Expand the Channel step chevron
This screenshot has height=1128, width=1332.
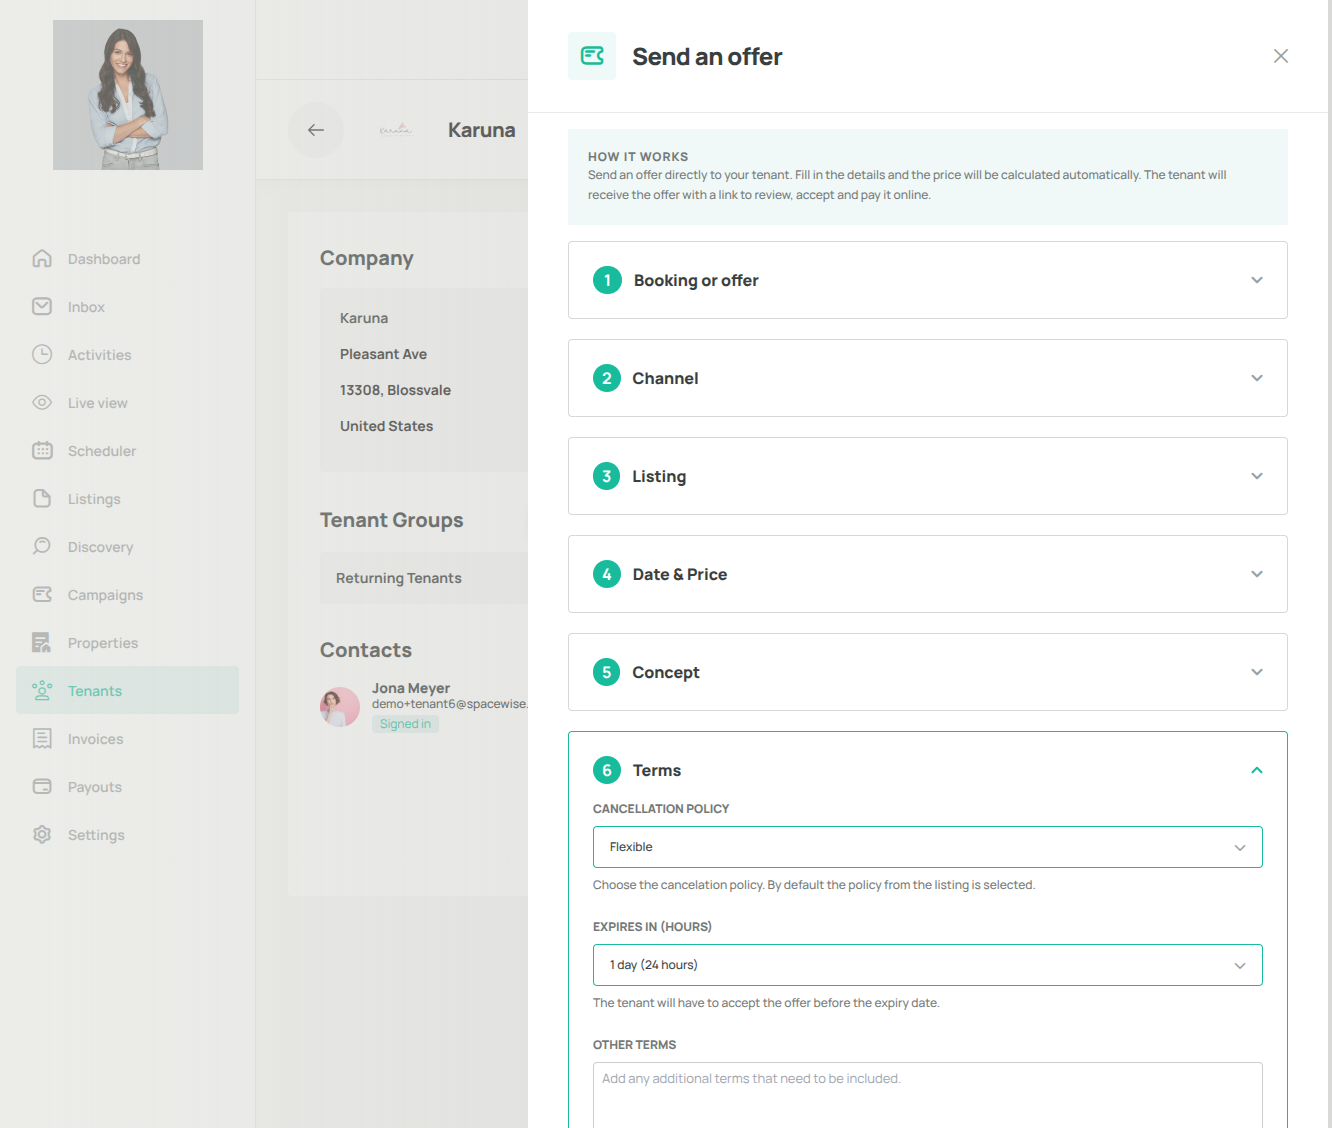click(1257, 378)
